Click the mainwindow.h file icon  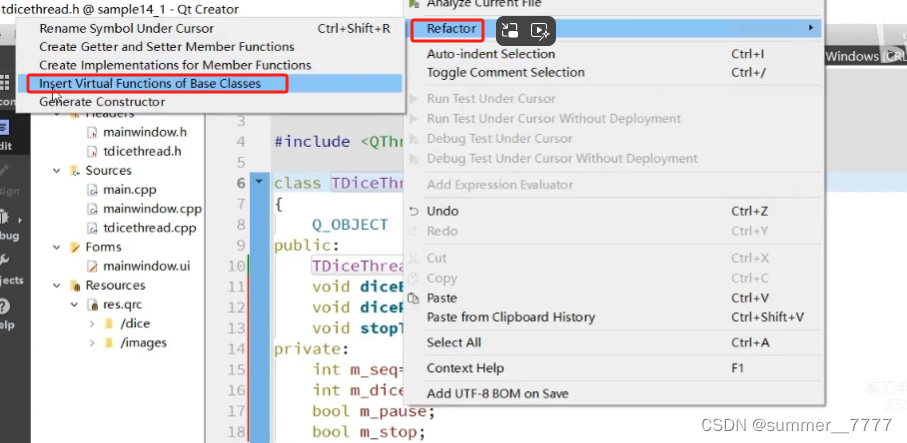pos(92,132)
